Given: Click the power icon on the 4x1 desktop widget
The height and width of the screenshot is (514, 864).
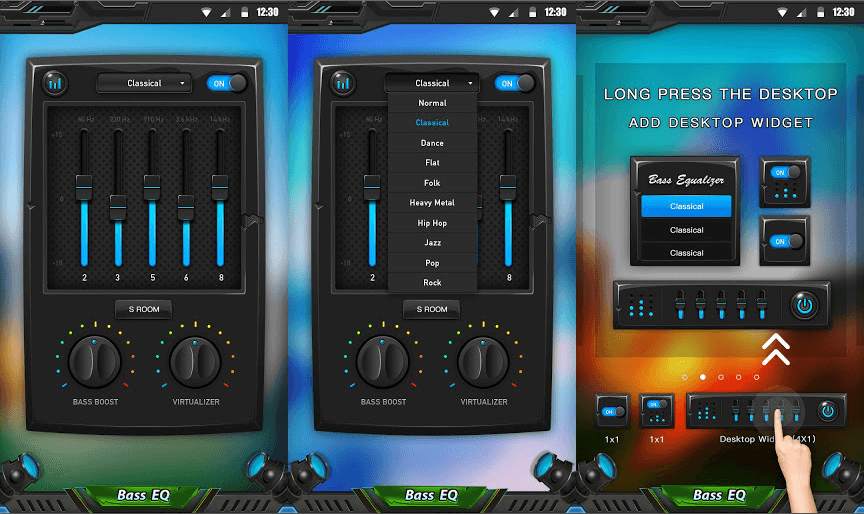Looking at the screenshot, I should pos(827,410).
